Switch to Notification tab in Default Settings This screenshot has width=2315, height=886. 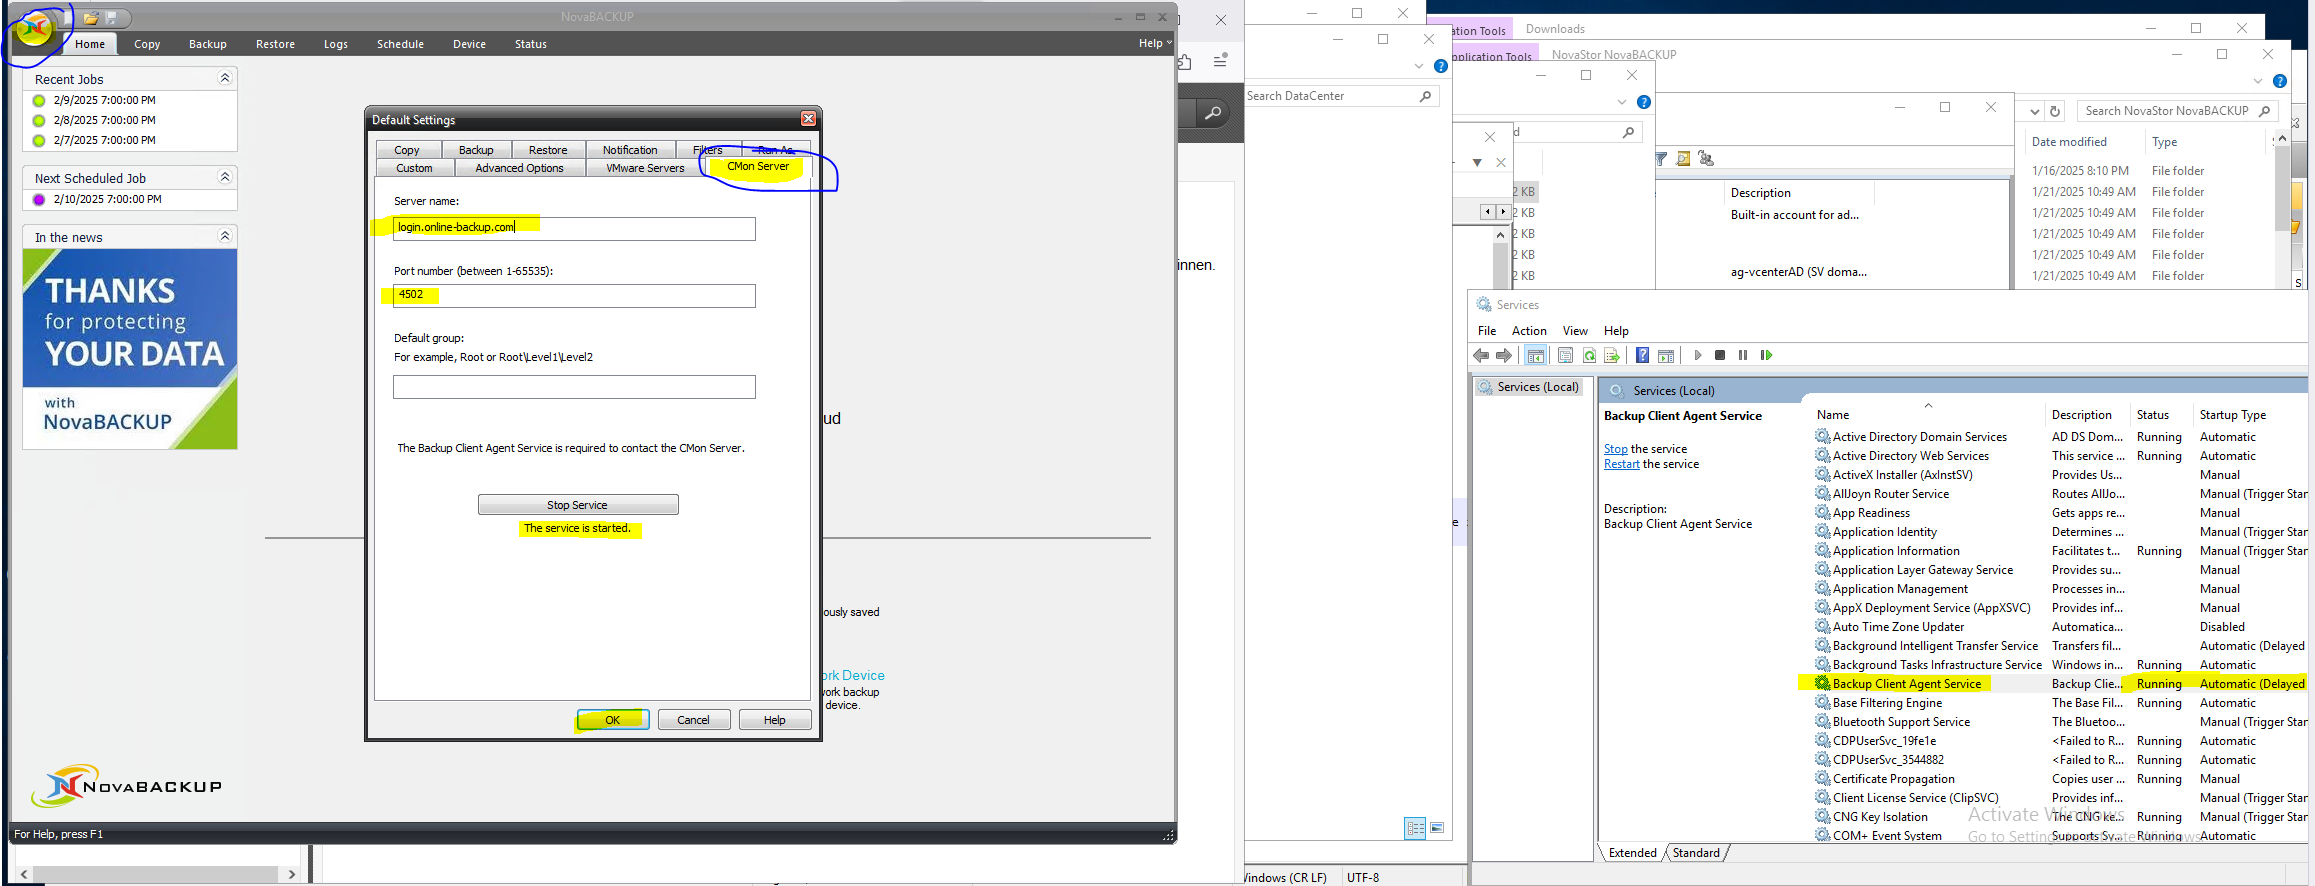(630, 150)
